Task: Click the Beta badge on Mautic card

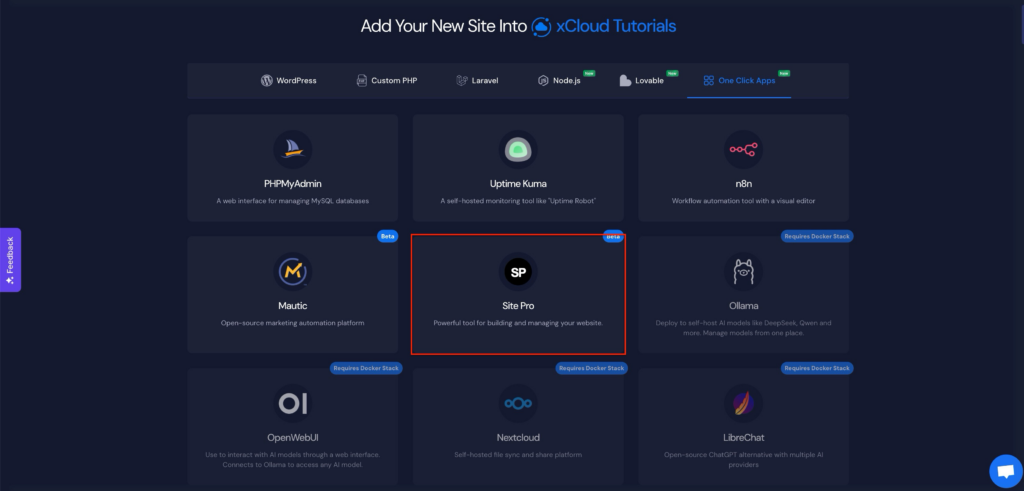Action: [387, 237]
